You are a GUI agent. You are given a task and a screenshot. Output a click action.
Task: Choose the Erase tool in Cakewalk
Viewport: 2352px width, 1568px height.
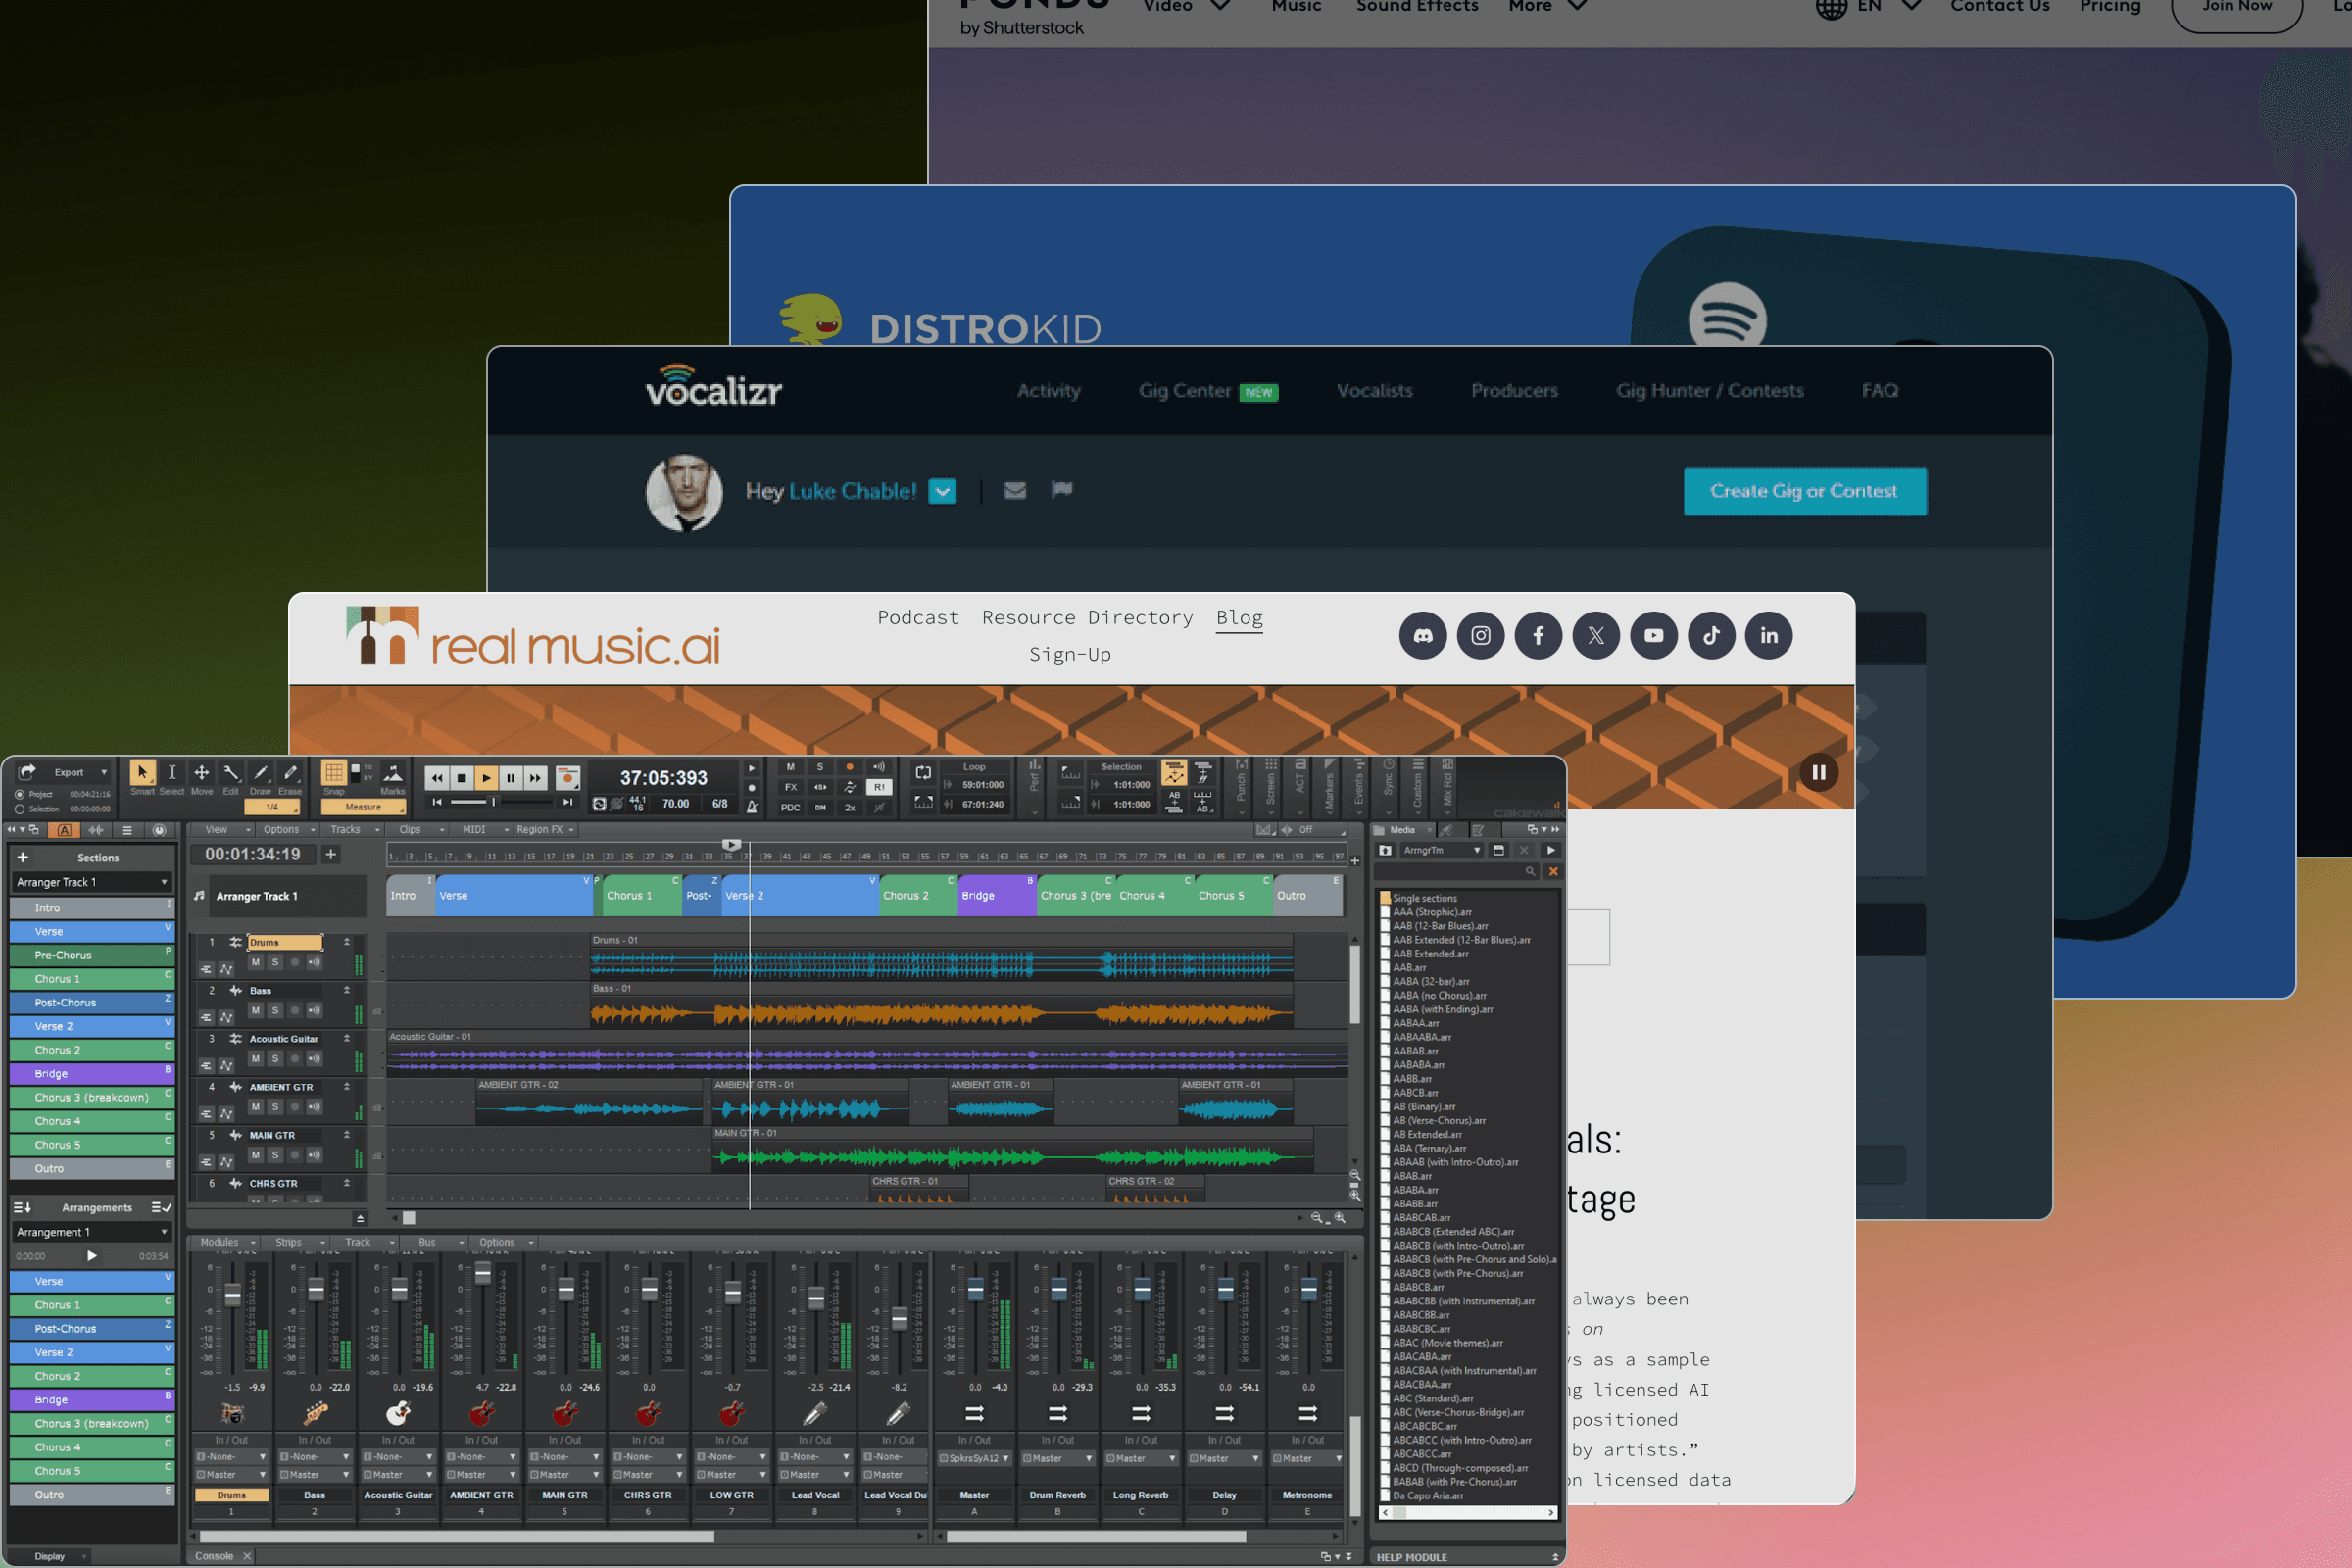(290, 772)
